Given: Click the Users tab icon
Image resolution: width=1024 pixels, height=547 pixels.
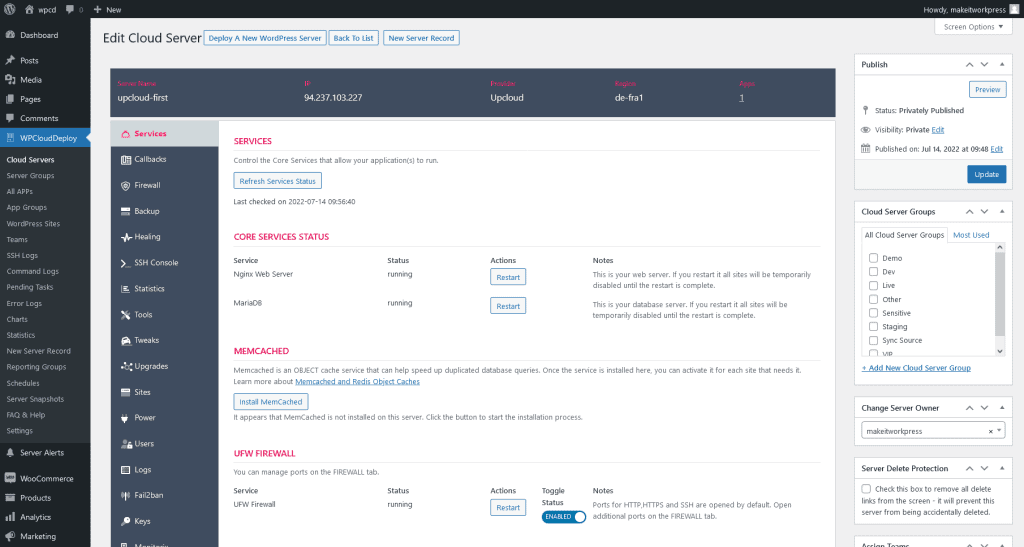Looking at the screenshot, I should click(126, 444).
